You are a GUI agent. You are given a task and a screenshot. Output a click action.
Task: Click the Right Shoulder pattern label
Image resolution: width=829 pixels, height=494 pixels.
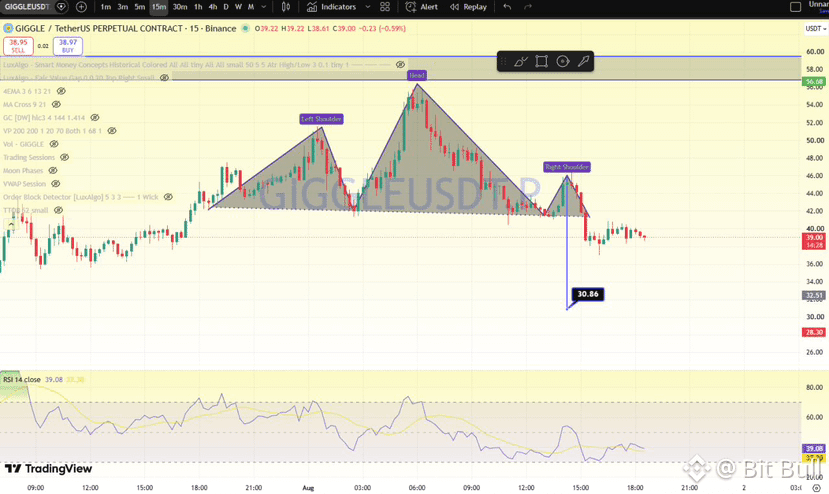tap(567, 167)
